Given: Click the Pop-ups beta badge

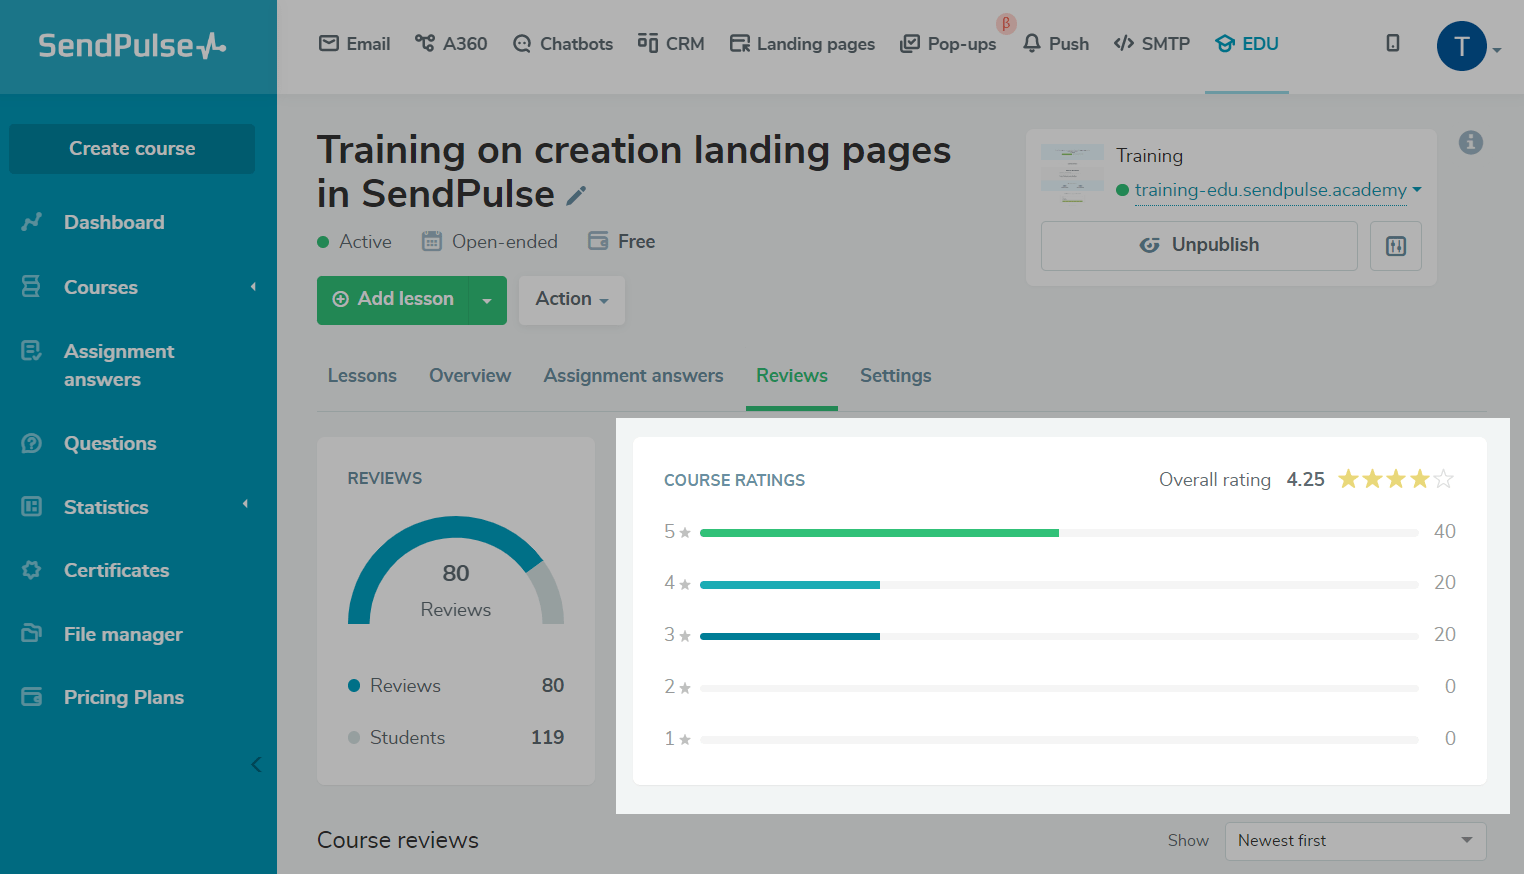Looking at the screenshot, I should 1006,23.
